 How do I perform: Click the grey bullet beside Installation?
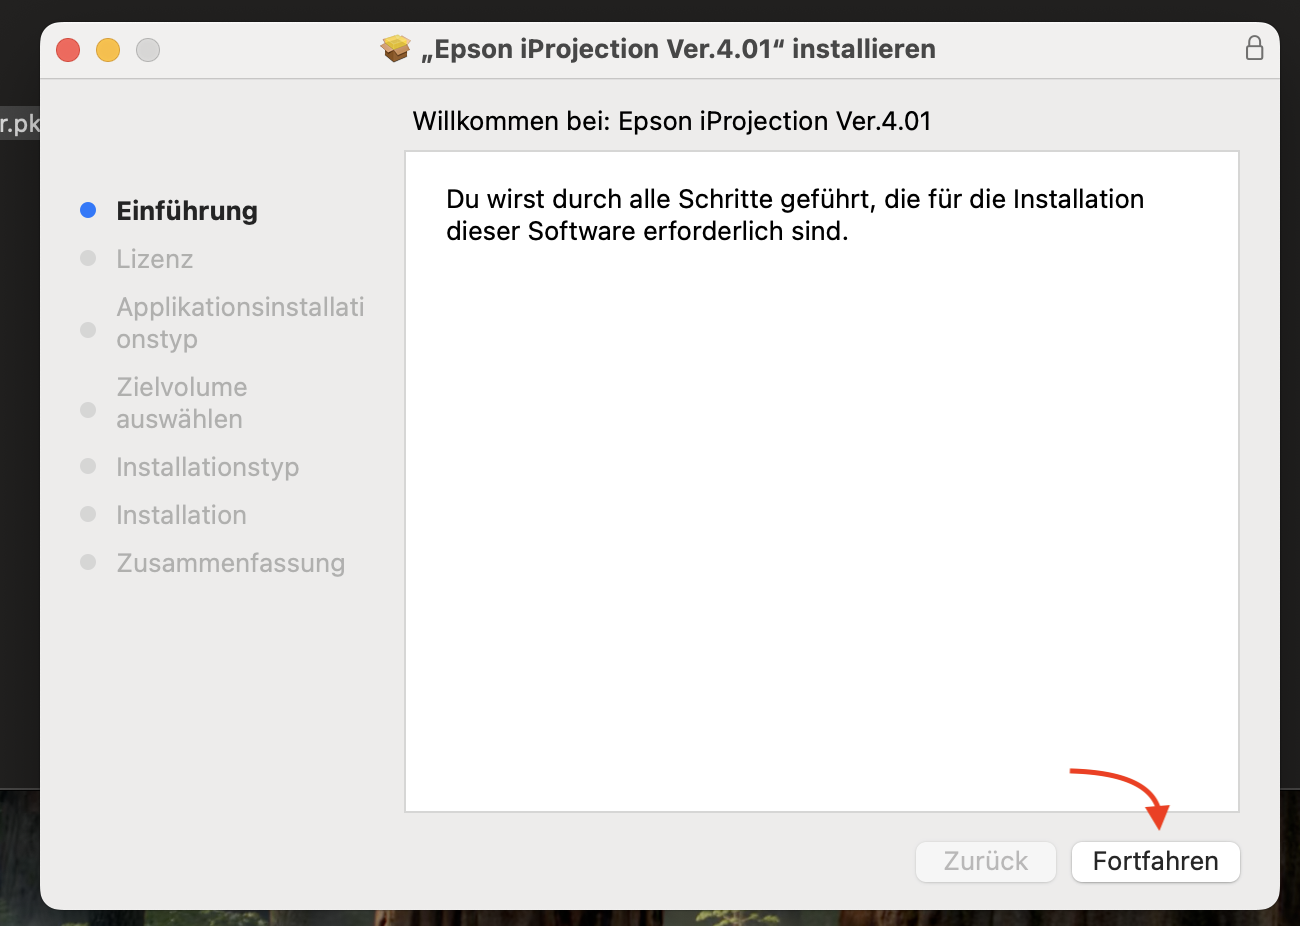(x=88, y=514)
